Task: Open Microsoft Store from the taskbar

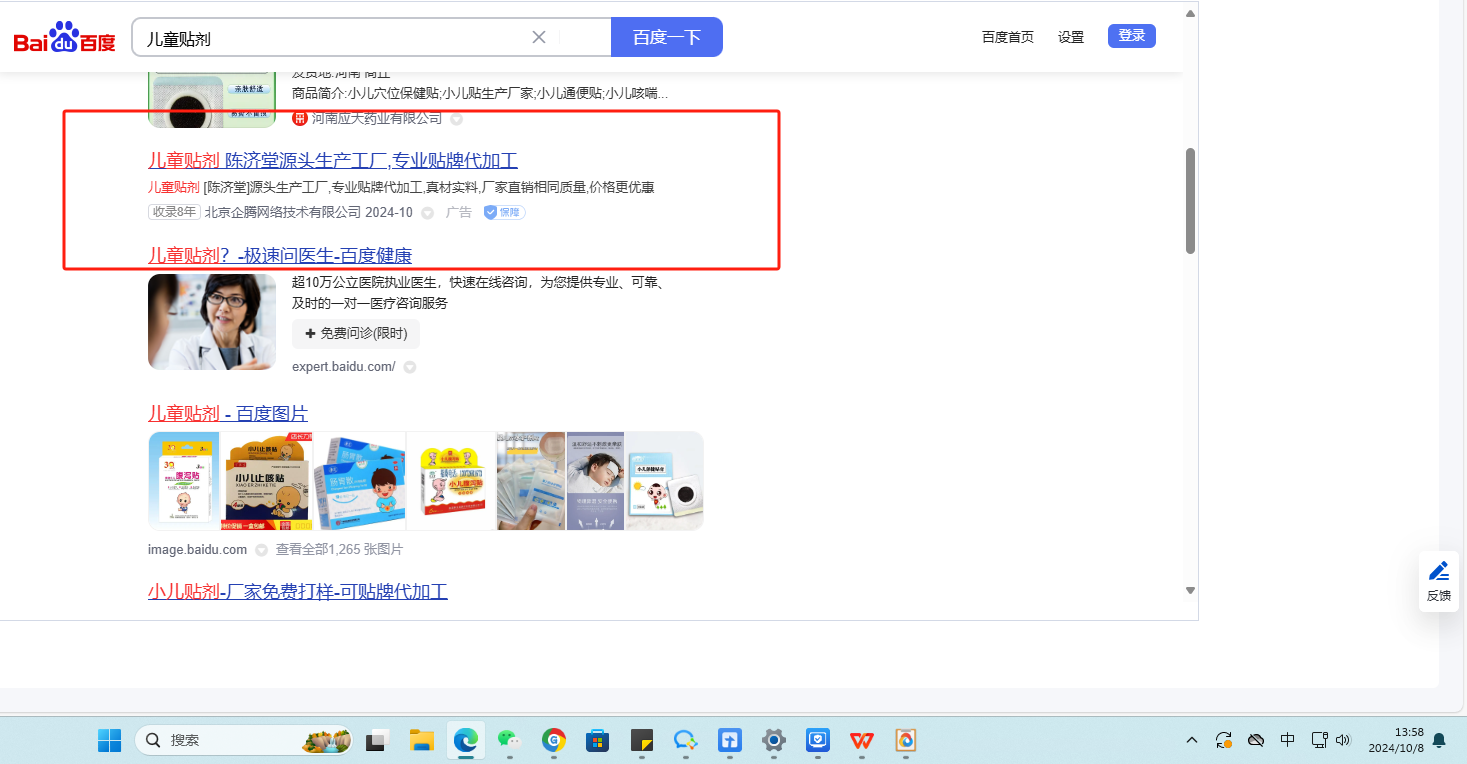Action: 597,741
